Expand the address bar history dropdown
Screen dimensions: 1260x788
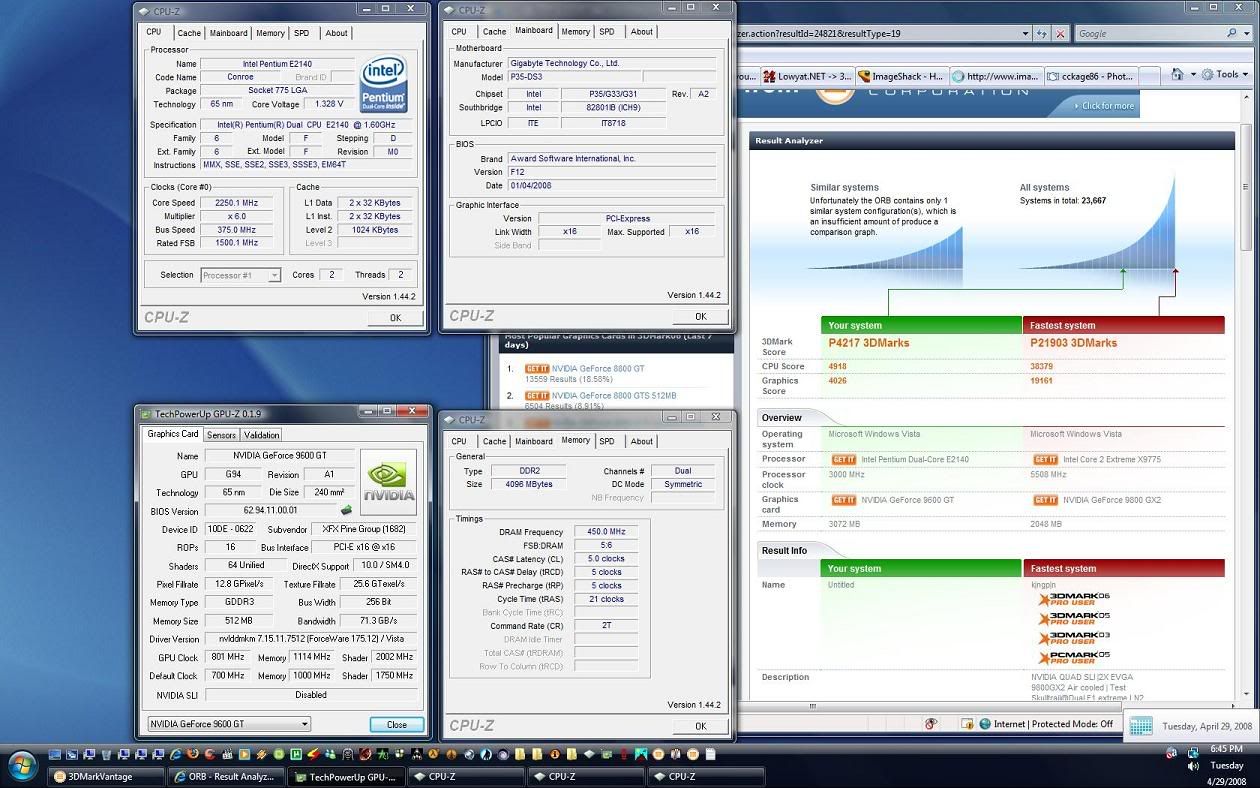[1024, 33]
